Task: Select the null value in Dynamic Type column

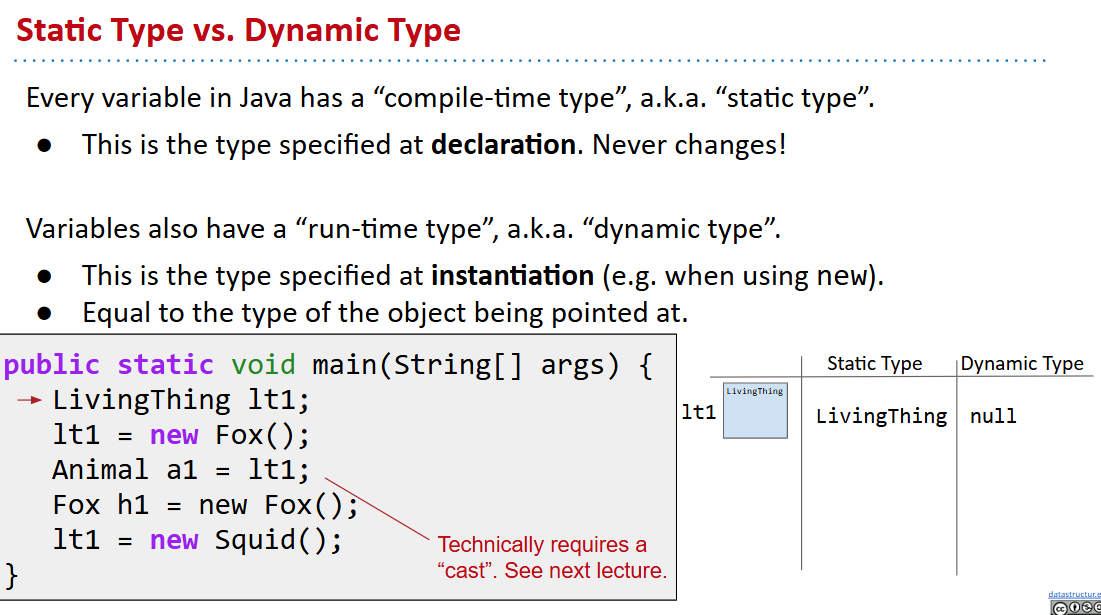Action: coord(993,416)
